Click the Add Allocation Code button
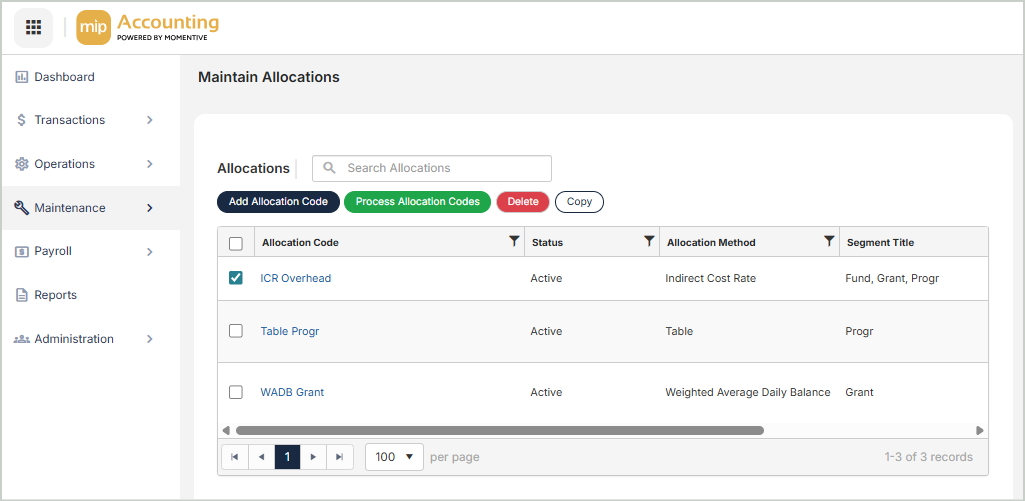Image resolution: width=1025 pixels, height=501 pixels. [278, 202]
